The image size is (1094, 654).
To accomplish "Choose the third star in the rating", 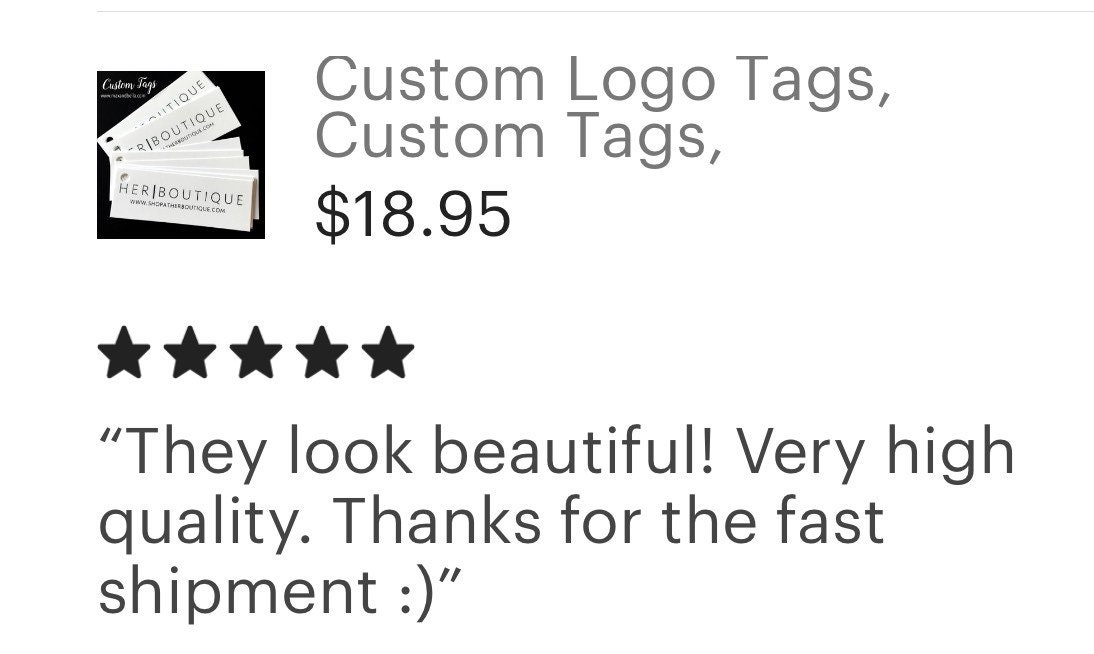I will click(256, 352).
